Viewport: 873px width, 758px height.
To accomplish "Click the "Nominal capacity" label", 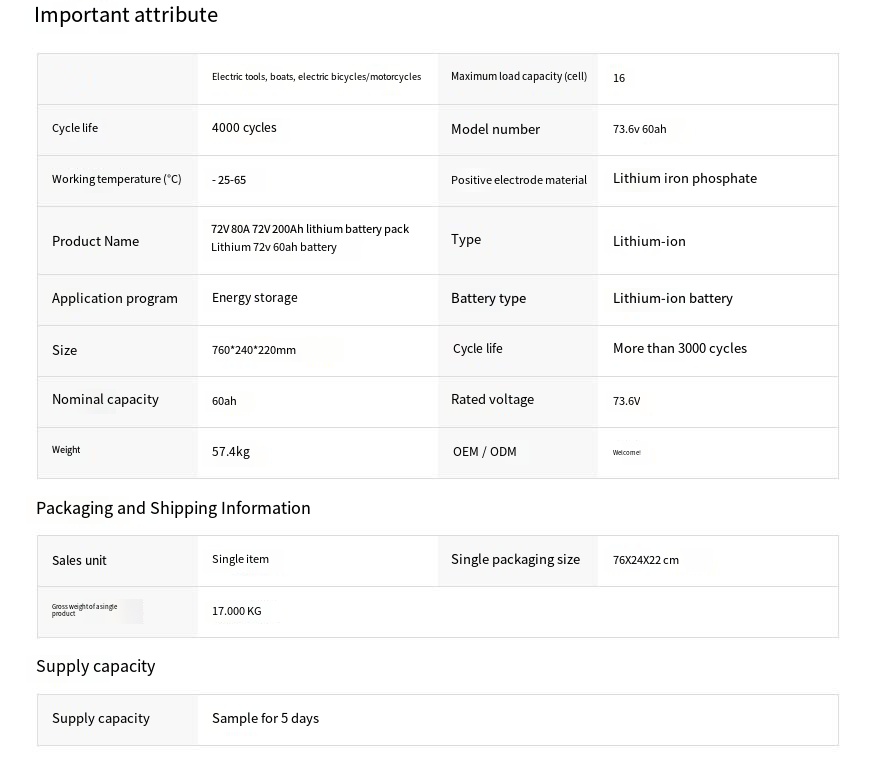I will [105, 400].
